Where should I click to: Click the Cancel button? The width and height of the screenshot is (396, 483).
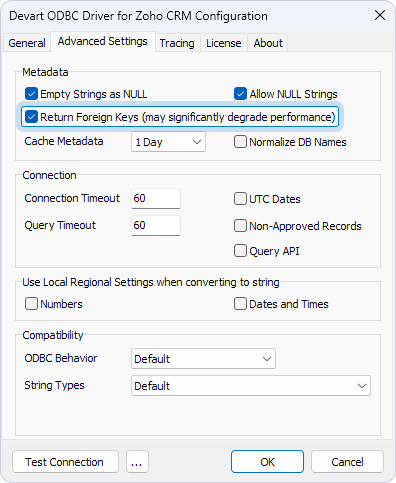pos(347,462)
